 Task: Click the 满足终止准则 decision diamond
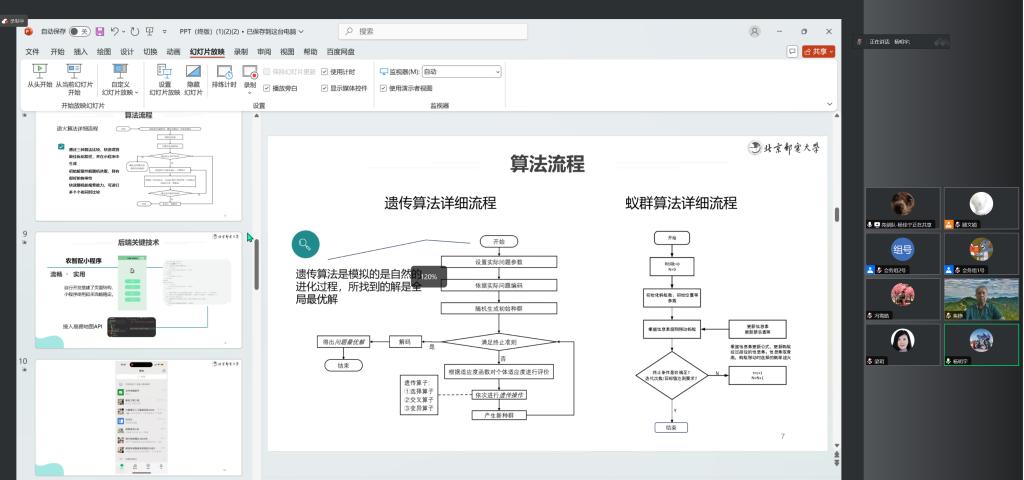[x=499, y=342]
